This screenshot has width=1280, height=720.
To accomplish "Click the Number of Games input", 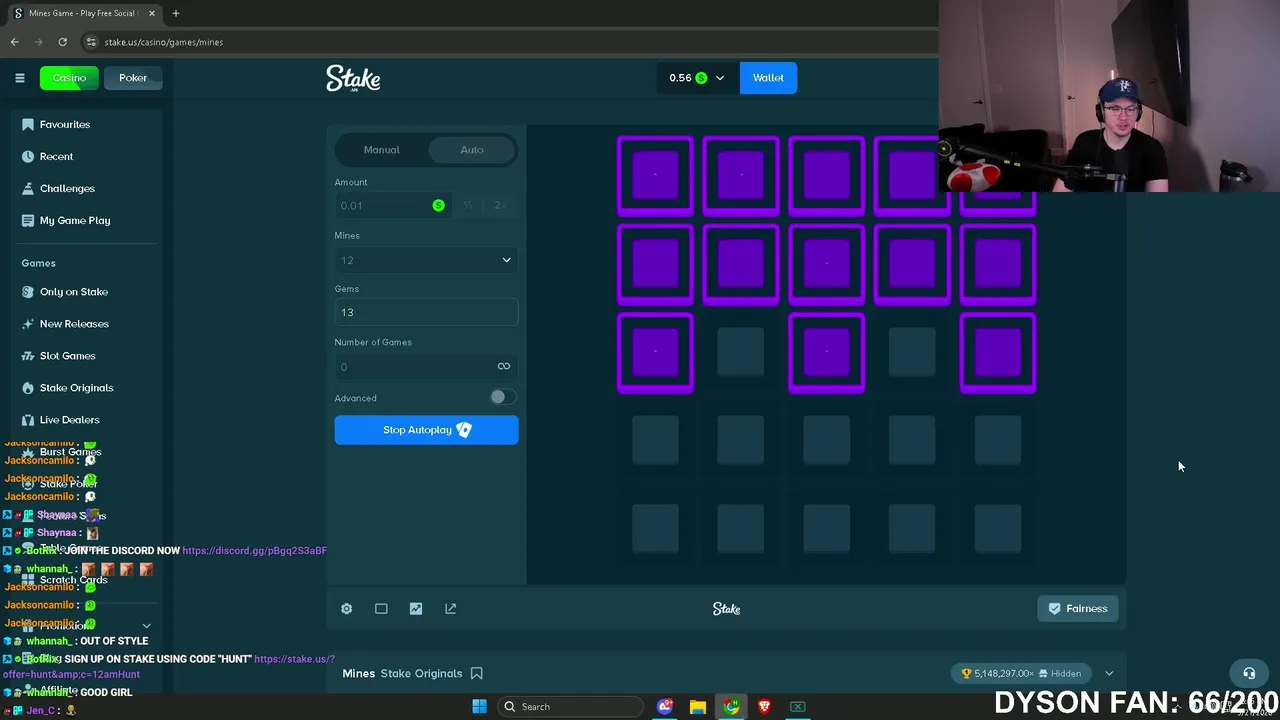I will click(426, 366).
